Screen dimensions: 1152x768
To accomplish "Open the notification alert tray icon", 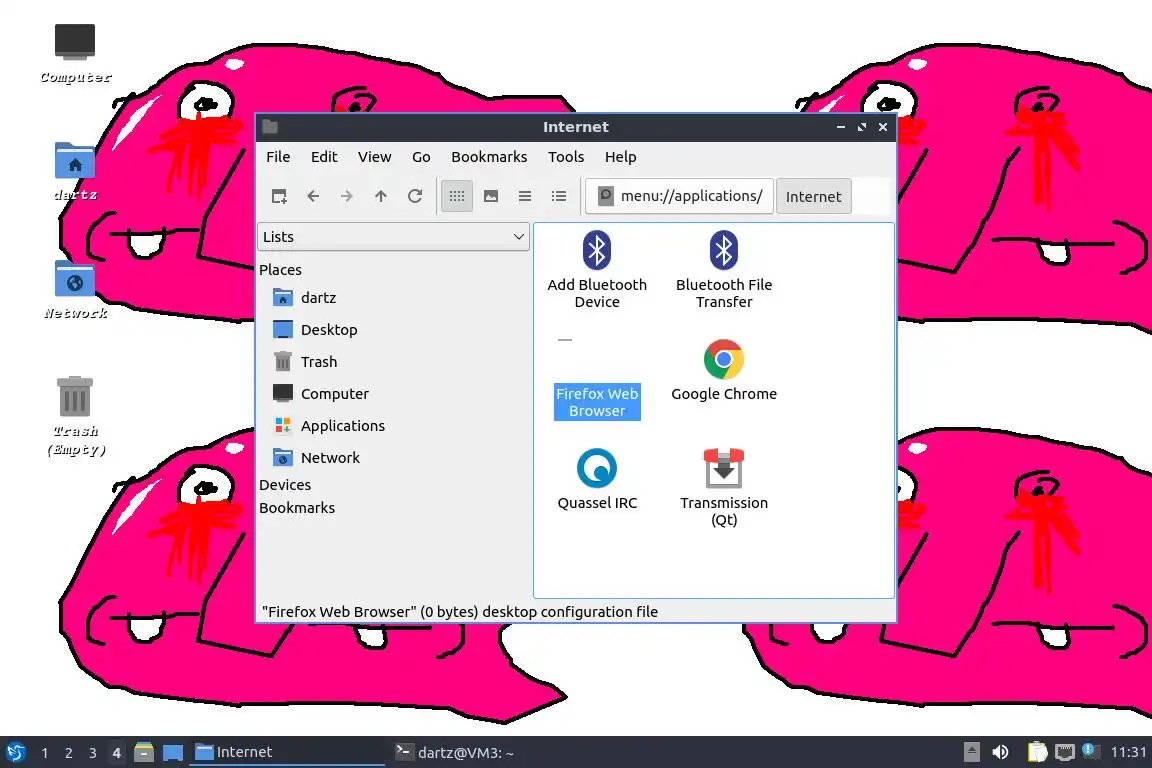I will [1091, 751].
